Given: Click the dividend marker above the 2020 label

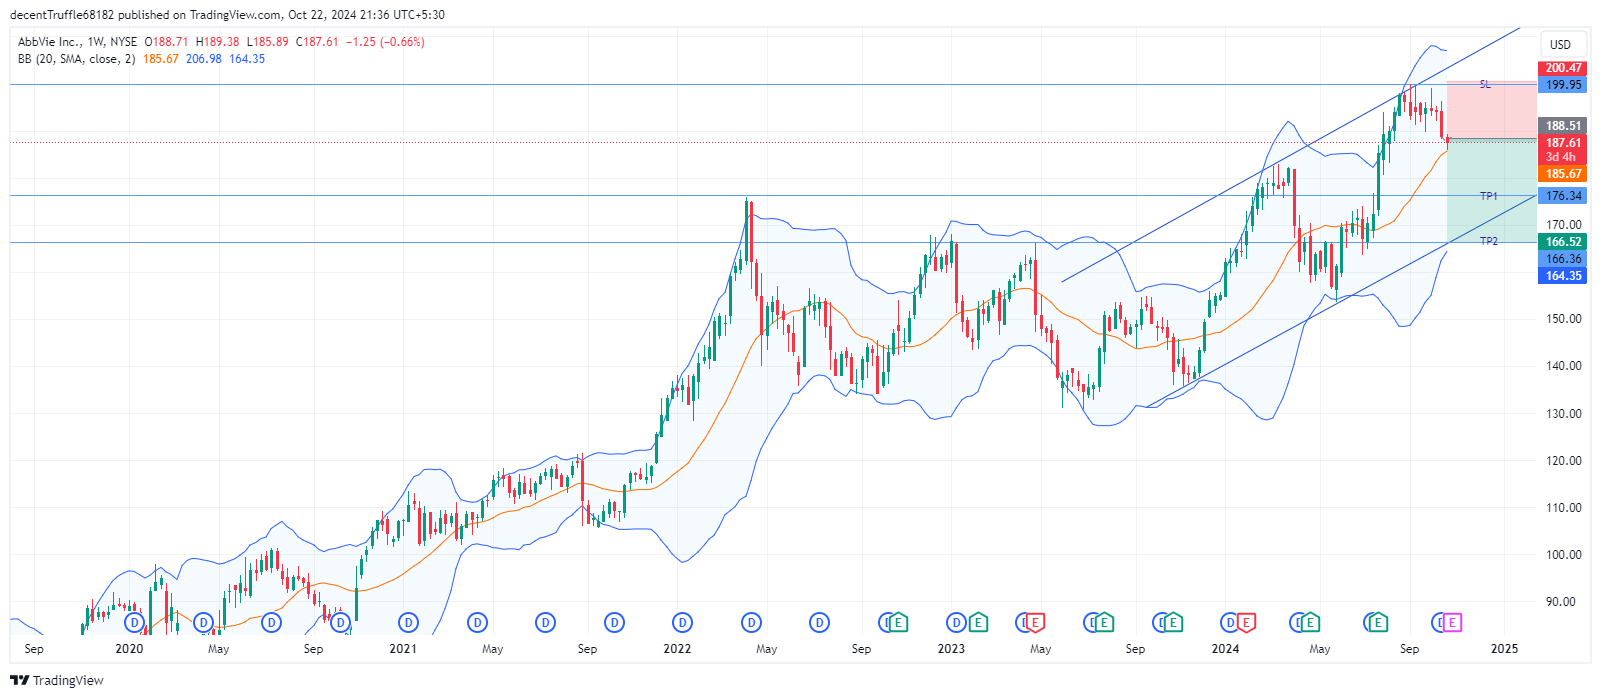Looking at the screenshot, I should tap(135, 623).
